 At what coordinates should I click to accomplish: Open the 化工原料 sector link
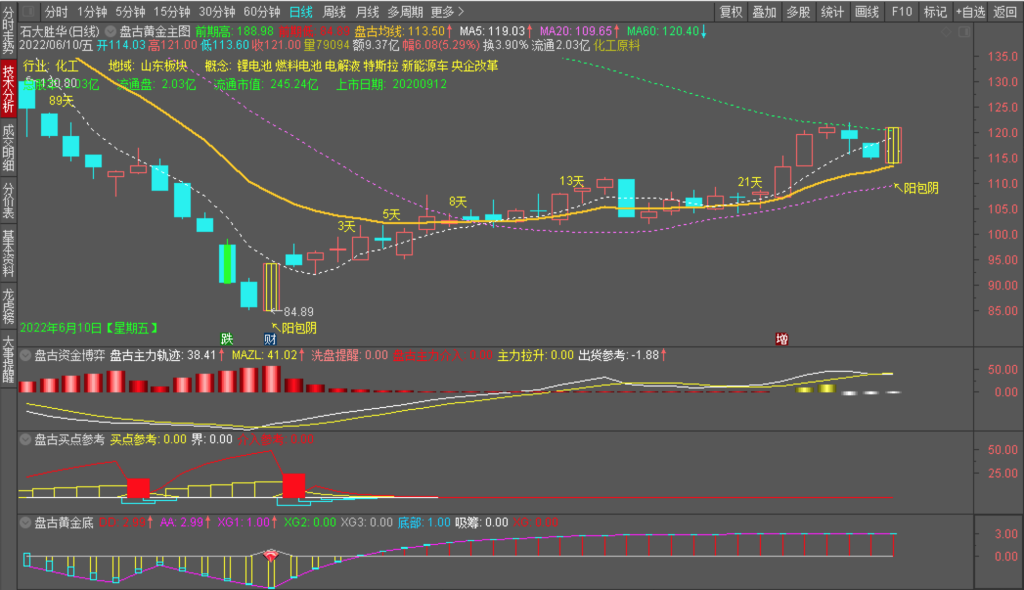[617, 45]
